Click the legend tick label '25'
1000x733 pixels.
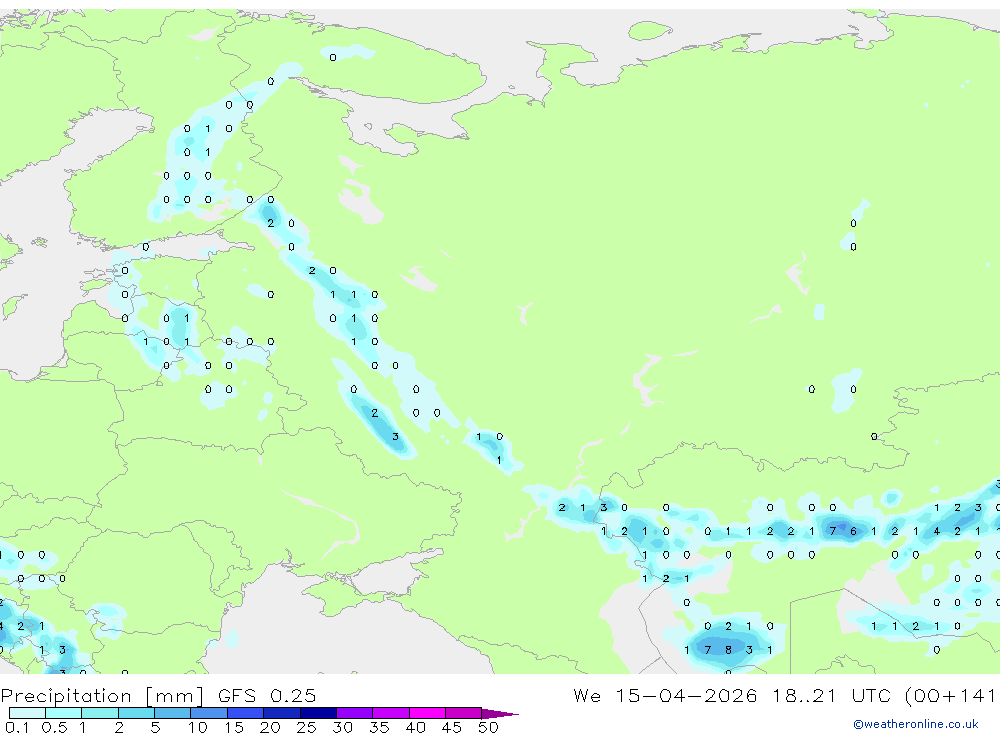(306, 727)
